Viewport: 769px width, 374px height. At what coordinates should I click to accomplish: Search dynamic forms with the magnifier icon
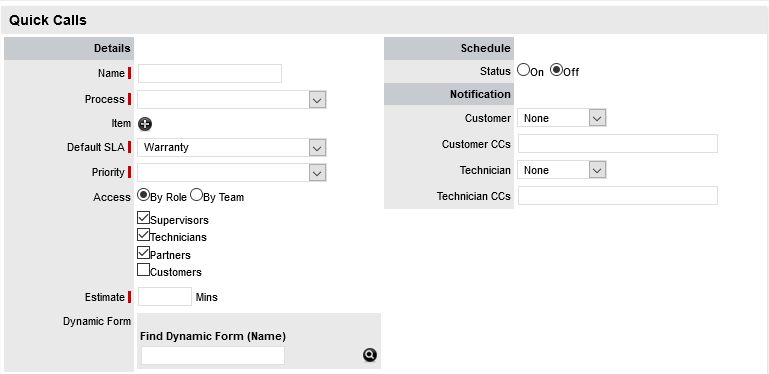pyautogui.click(x=370, y=355)
